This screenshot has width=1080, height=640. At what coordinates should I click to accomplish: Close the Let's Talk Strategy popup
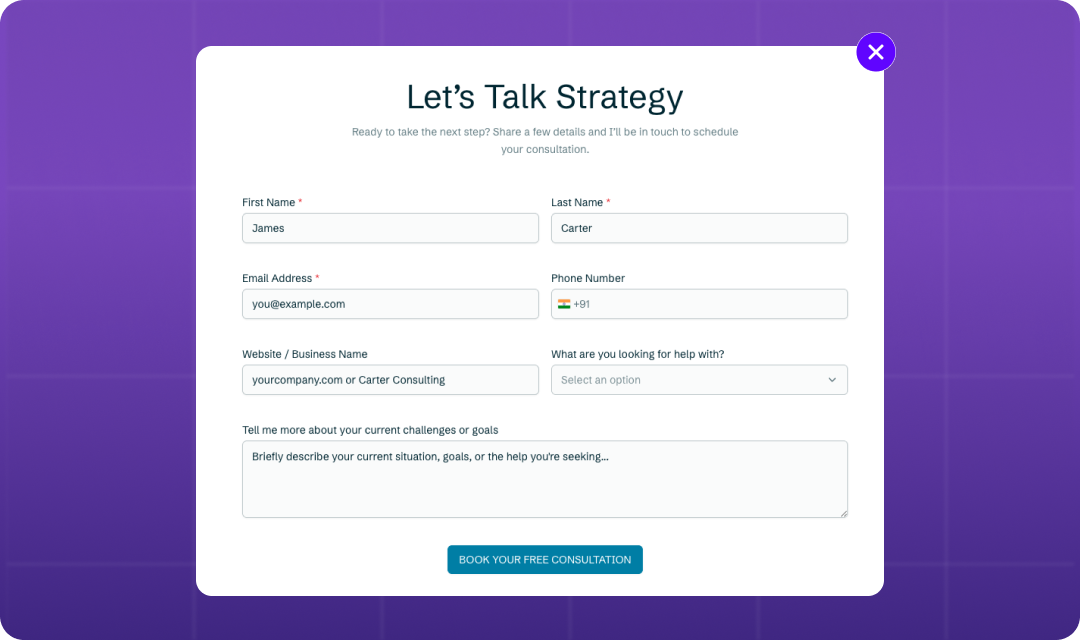tap(875, 52)
